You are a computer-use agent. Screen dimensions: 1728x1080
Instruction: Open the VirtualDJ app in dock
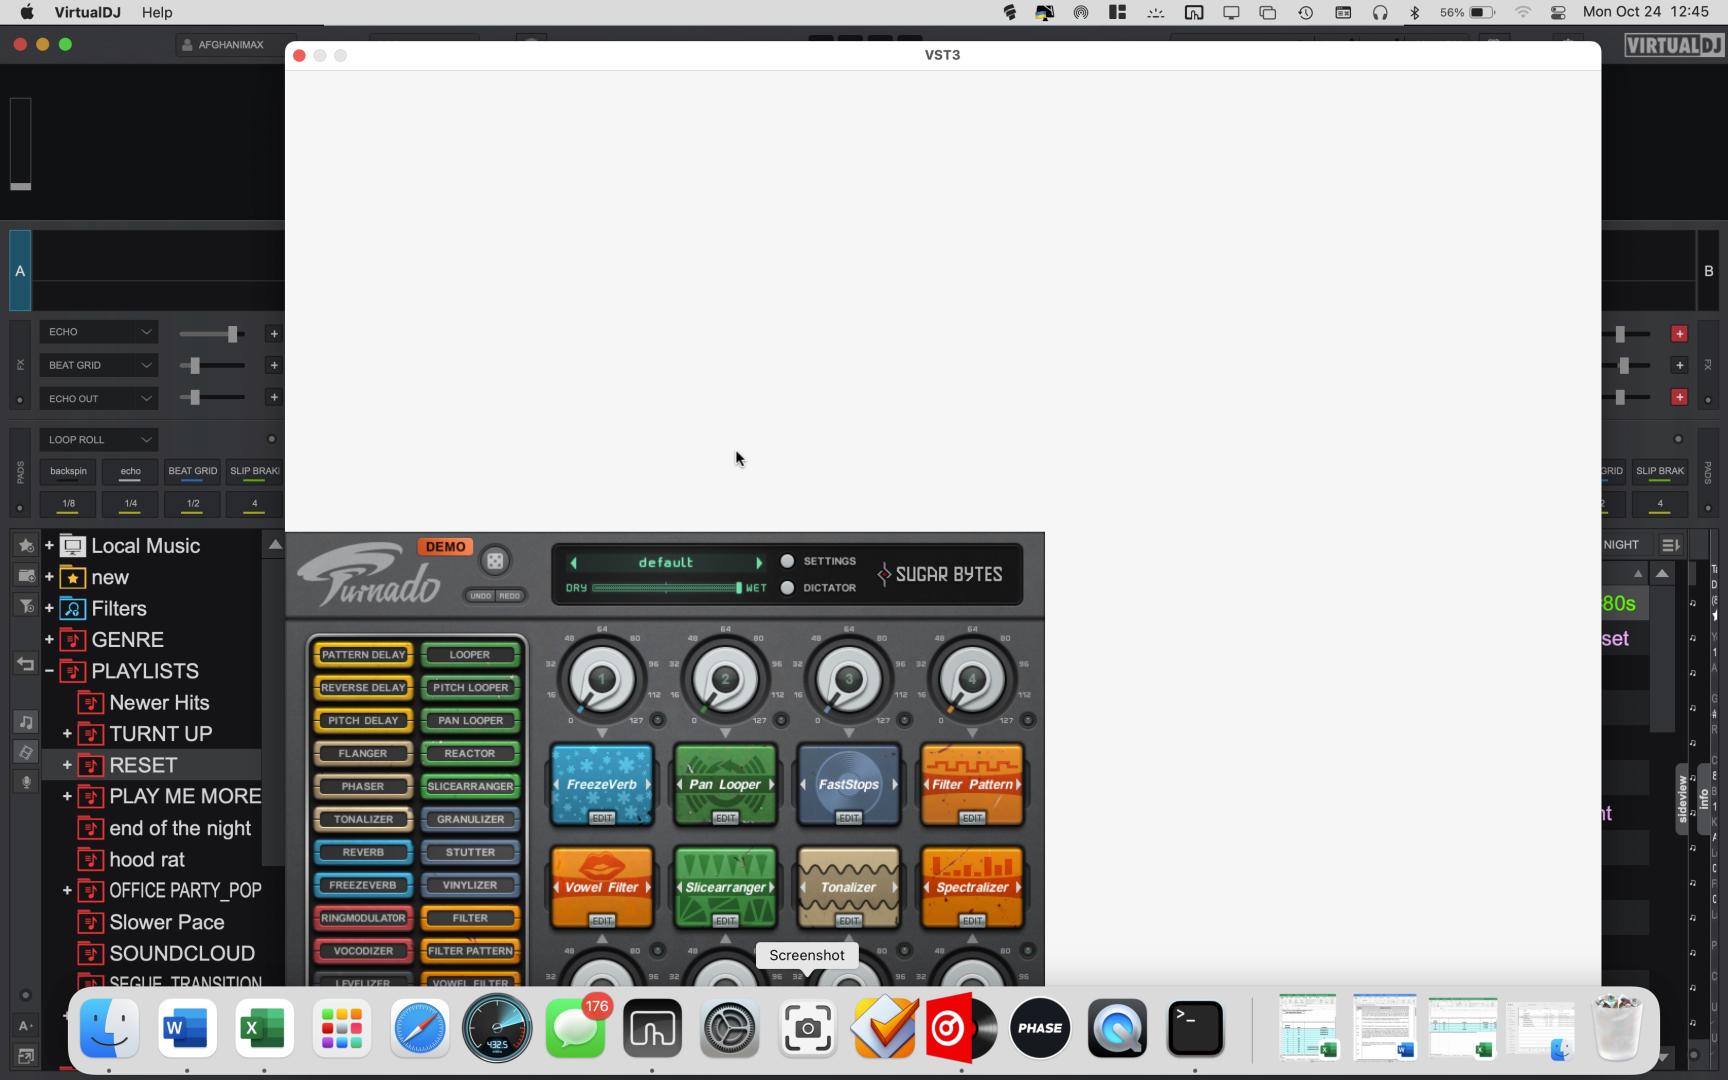pyautogui.click(x=962, y=1028)
